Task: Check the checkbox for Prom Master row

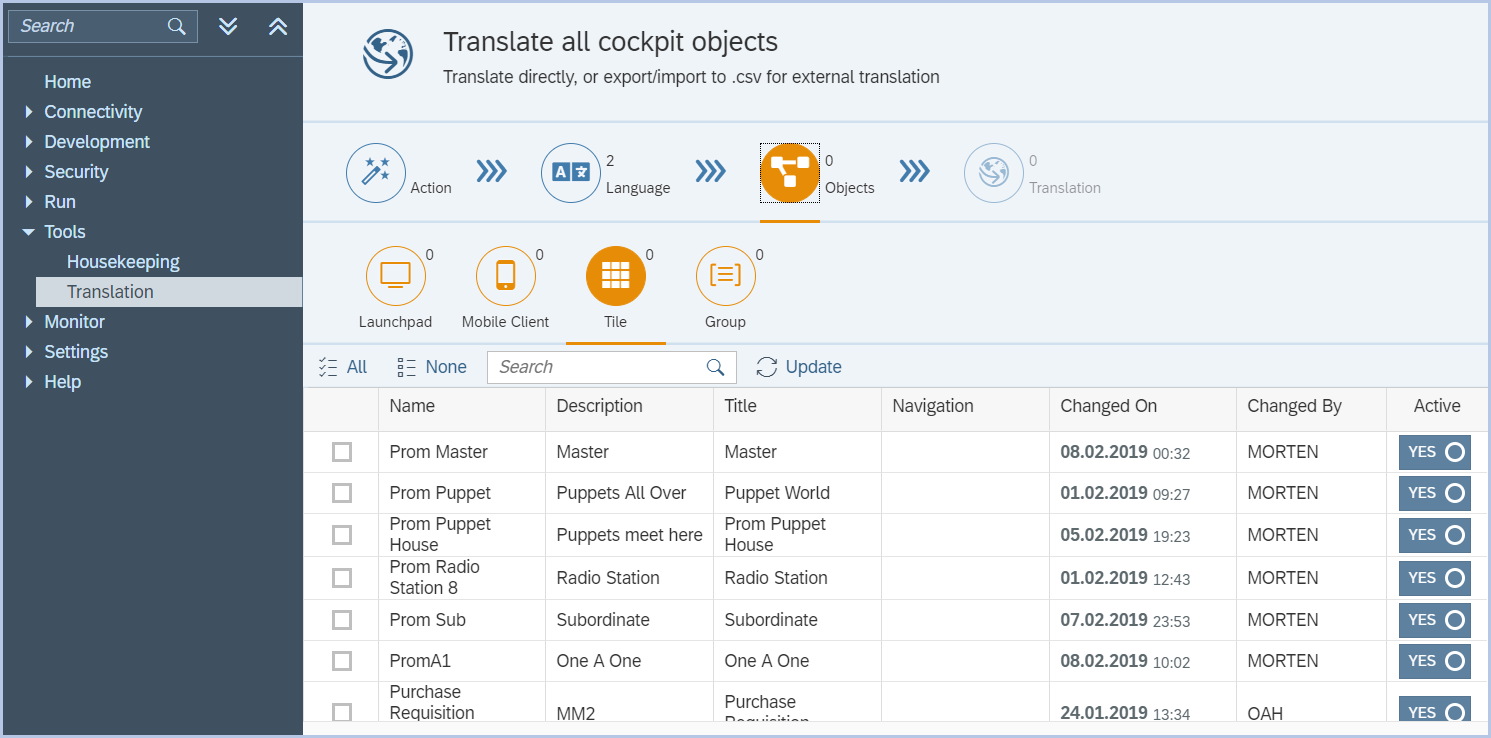Action: [341, 451]
